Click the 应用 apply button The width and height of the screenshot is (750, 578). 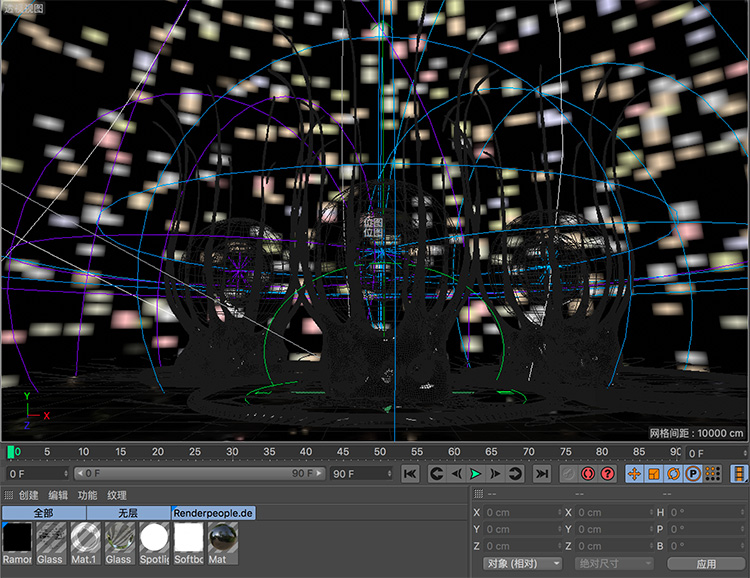[706, 564]
